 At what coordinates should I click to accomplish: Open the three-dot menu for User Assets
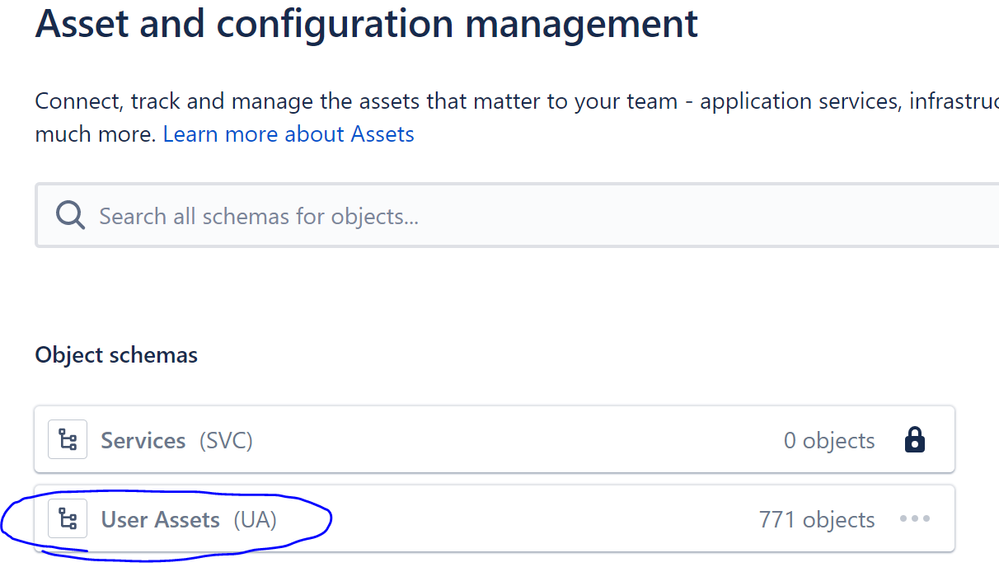[x=914, y=519]
